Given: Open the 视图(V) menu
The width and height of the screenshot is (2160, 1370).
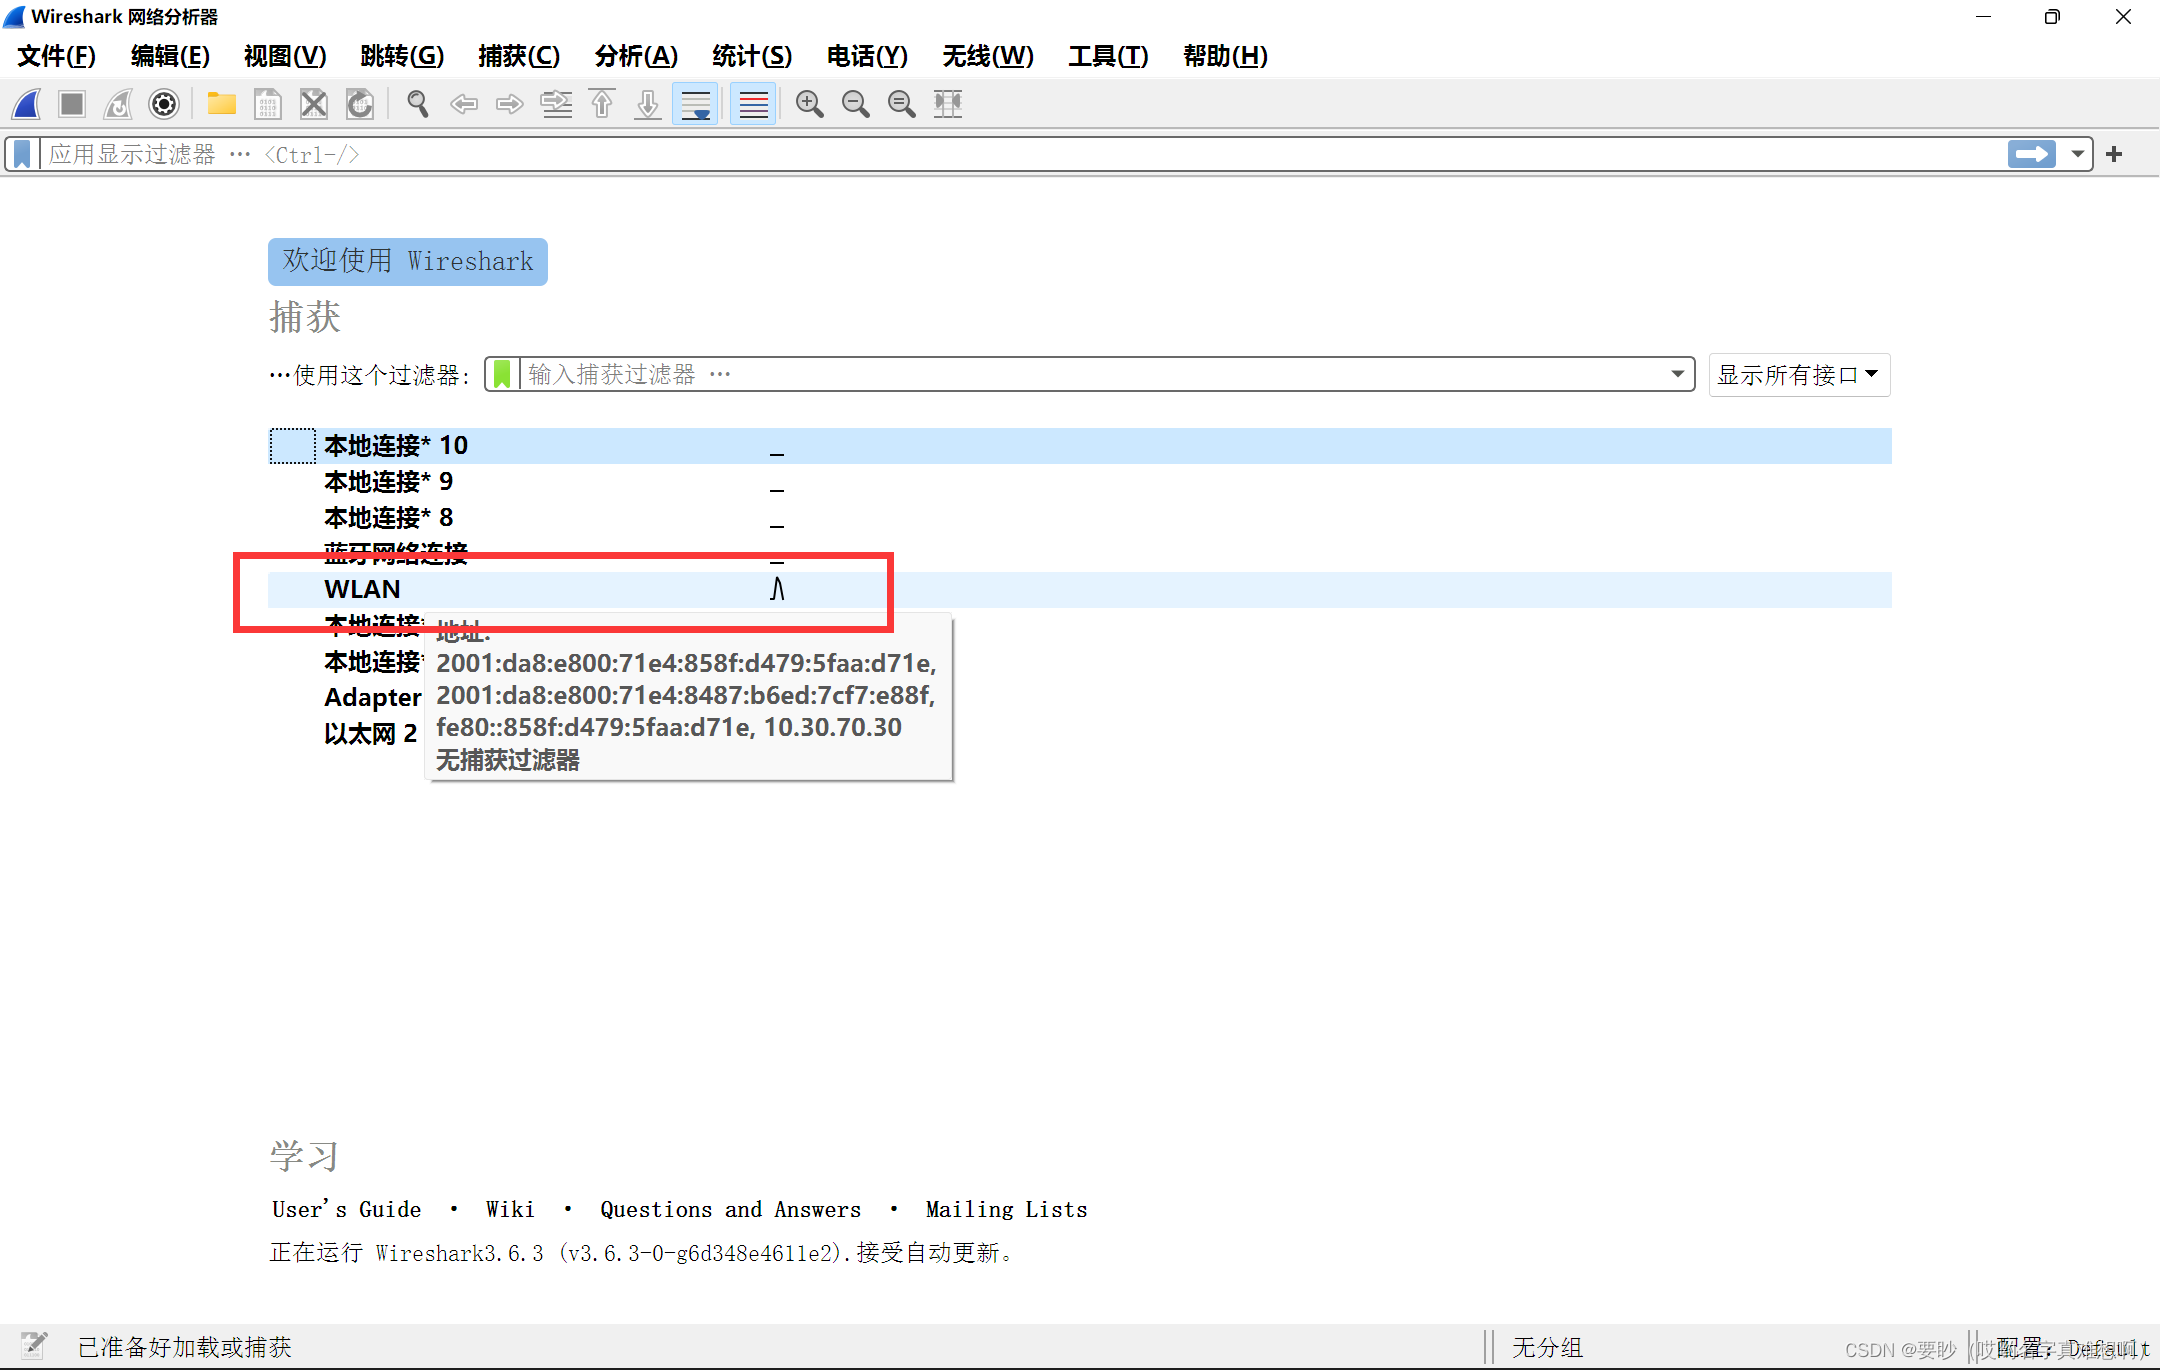Looking at the screenshot, I should pyautogui.click(x=285, y=56).
